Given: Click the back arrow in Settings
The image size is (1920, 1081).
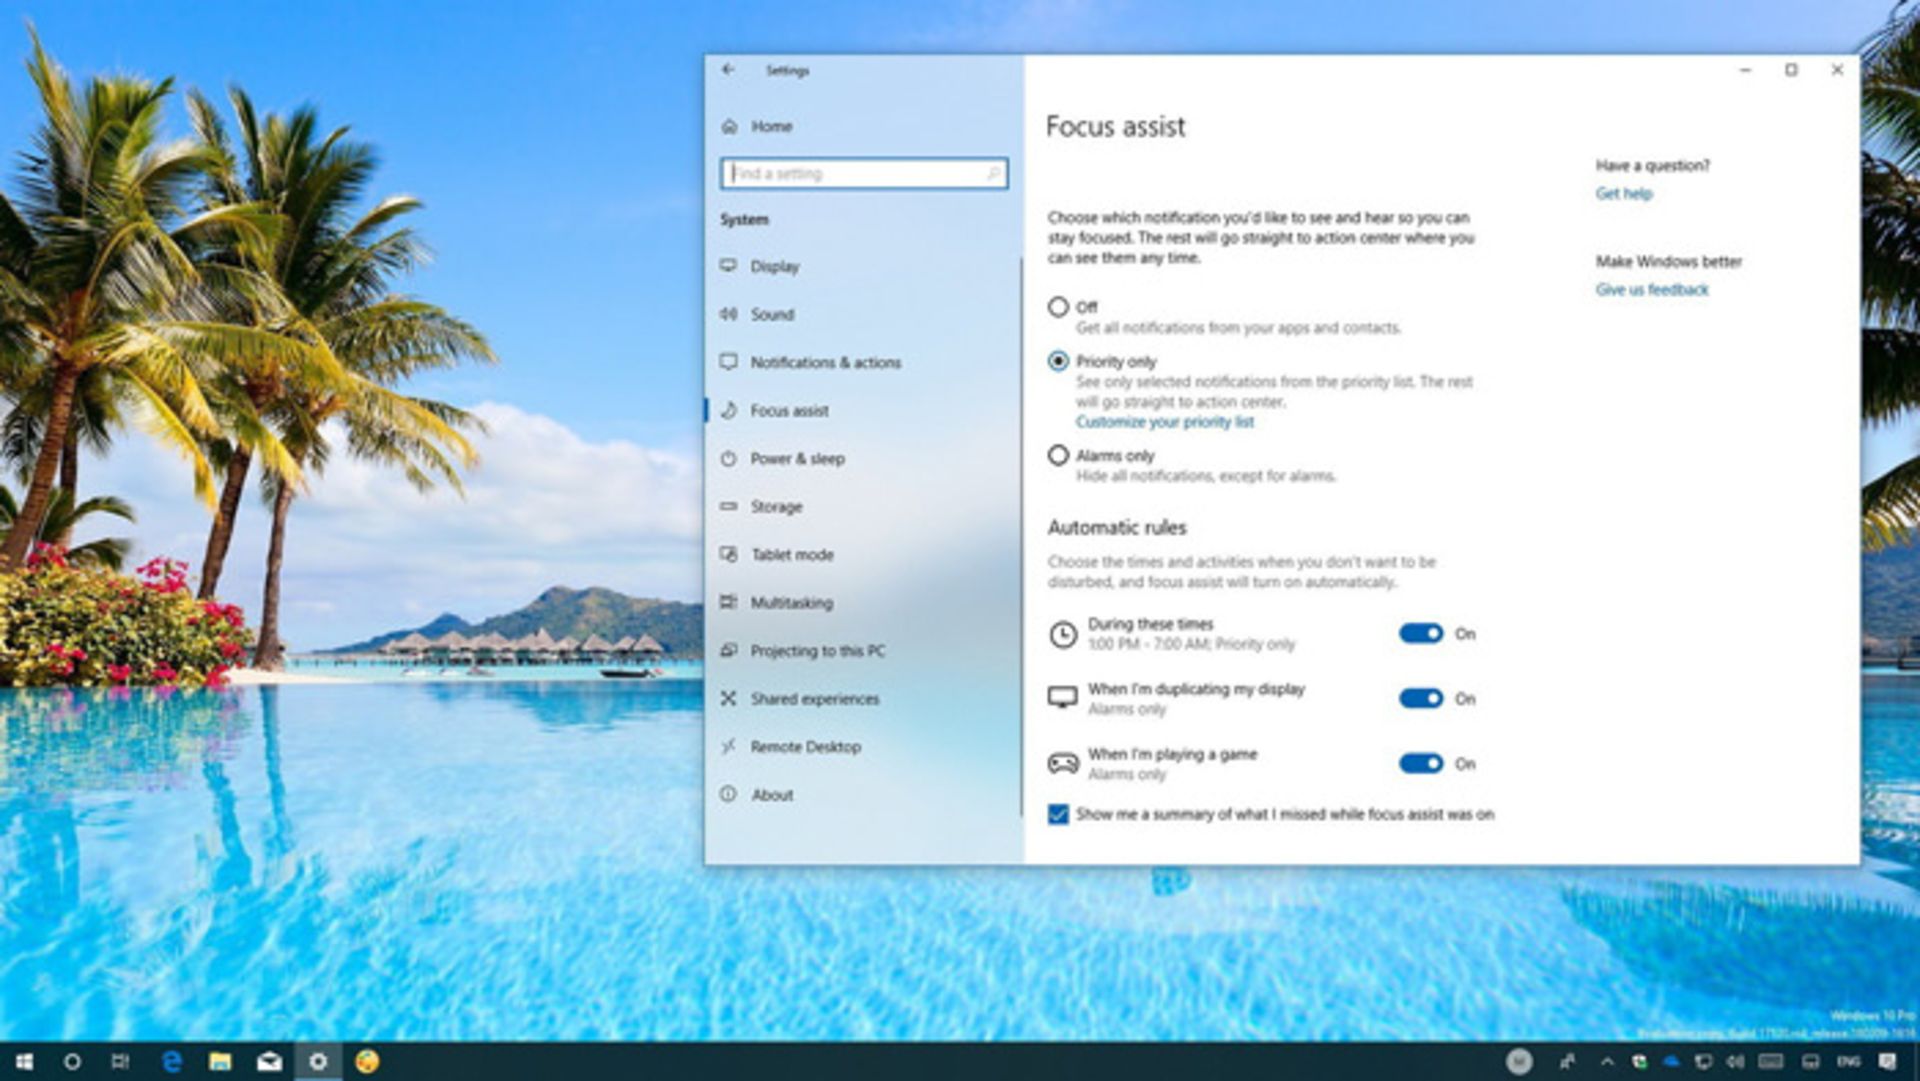Looking at the screenshot, I should [728, 70].
